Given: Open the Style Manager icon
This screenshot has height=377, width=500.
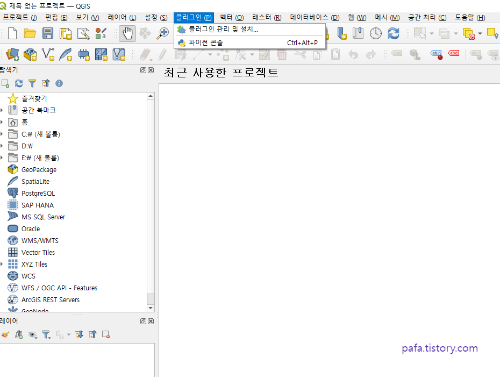Looking at the screenshot, I should (x=101, y=33).
